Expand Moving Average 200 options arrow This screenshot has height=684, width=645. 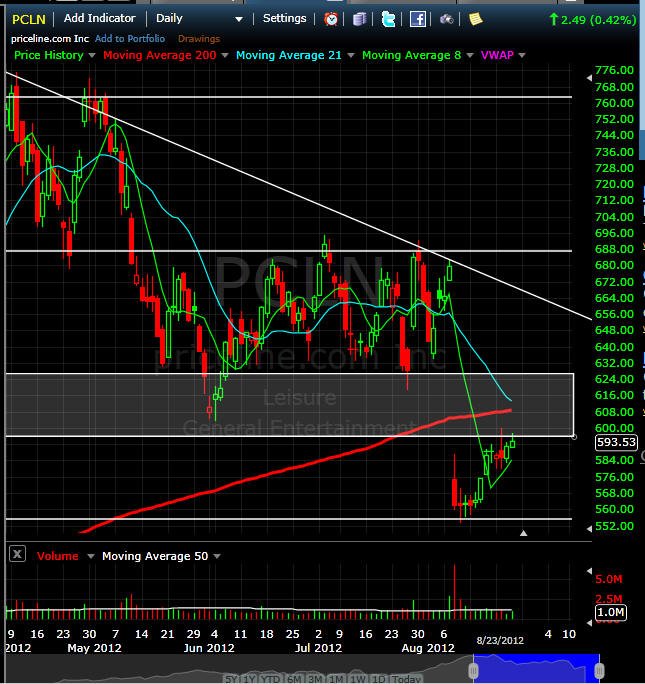click(x=225, y=55)
